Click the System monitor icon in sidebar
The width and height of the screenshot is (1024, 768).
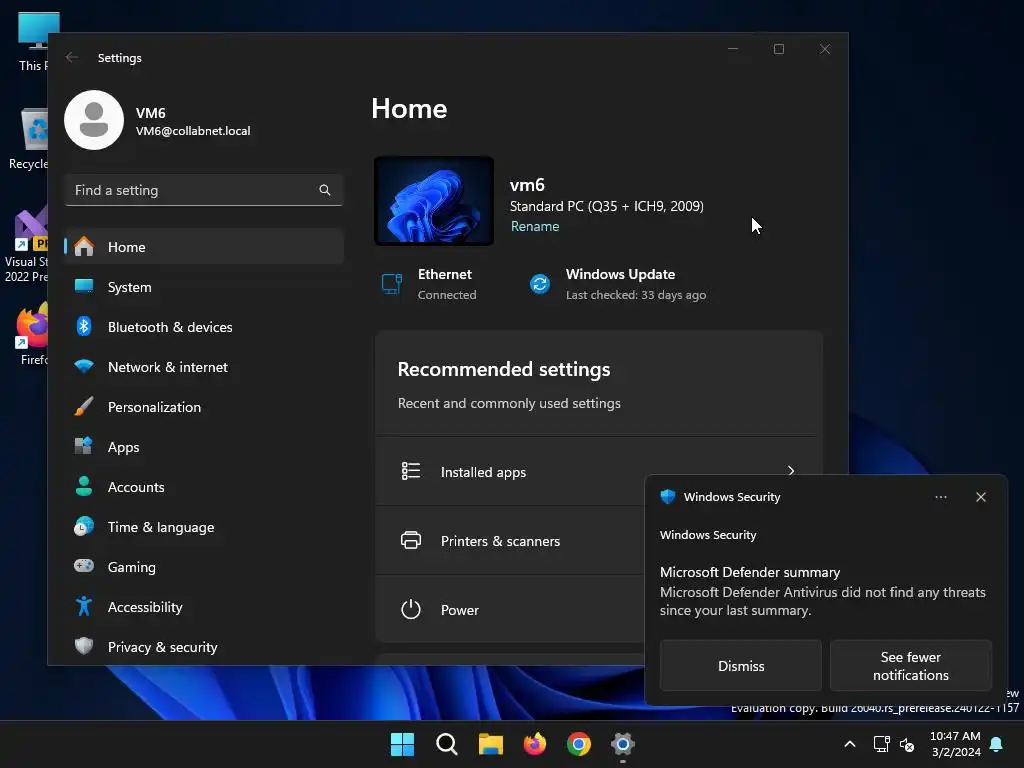point(84,286)
